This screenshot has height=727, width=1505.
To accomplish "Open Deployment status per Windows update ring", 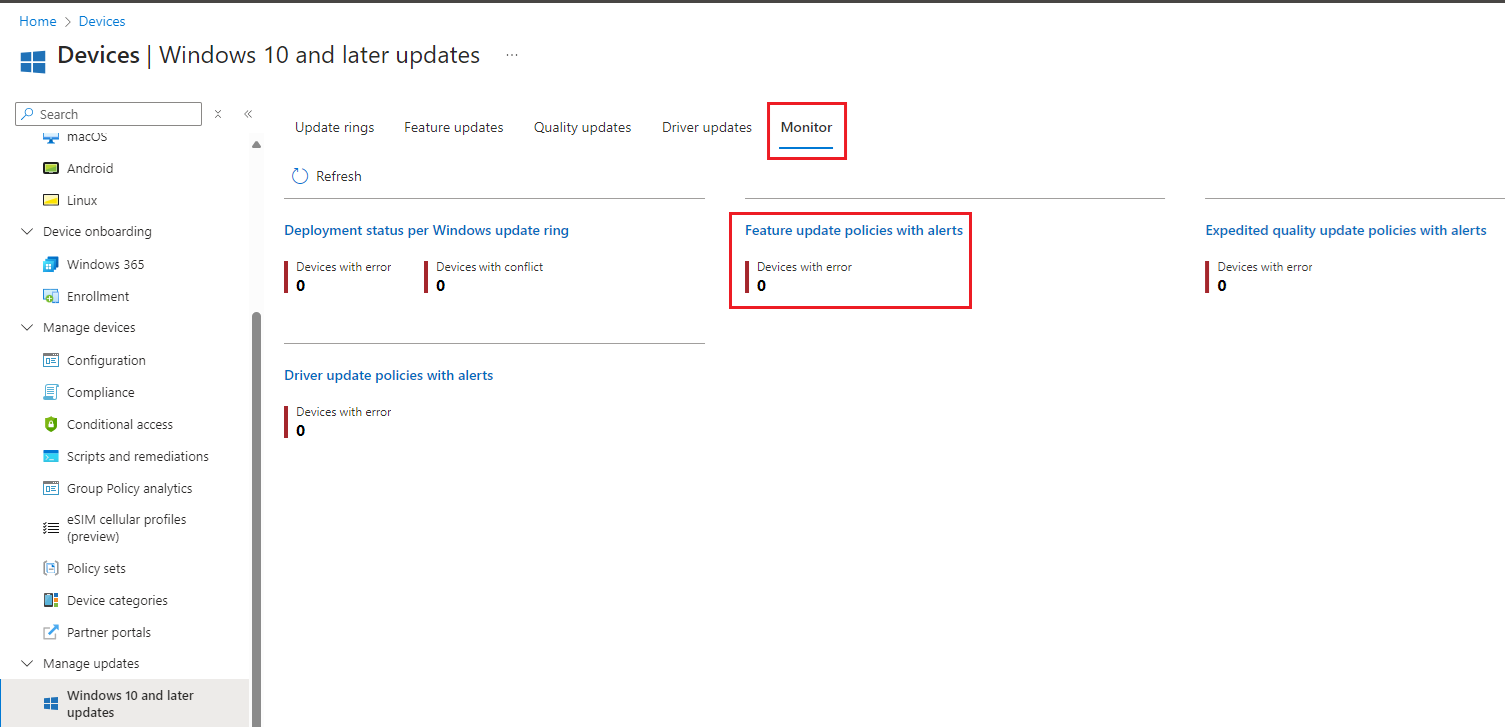I will pyautogui.click(x=427, y=230).
